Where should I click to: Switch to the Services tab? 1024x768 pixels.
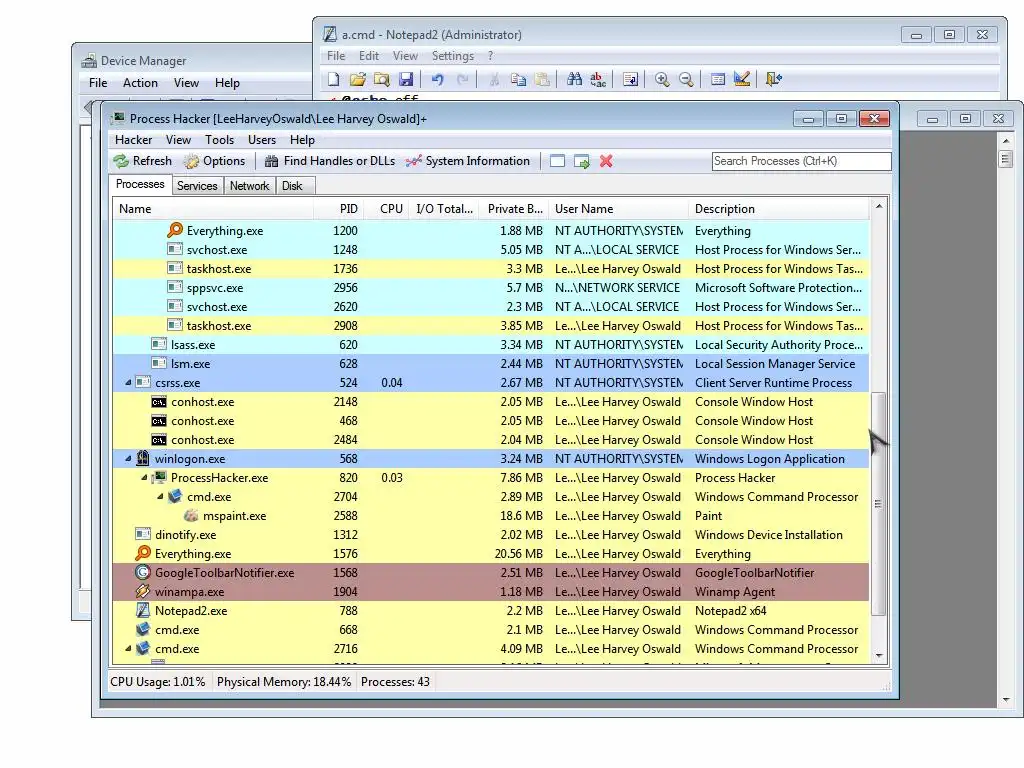click(x=197, y=185)
